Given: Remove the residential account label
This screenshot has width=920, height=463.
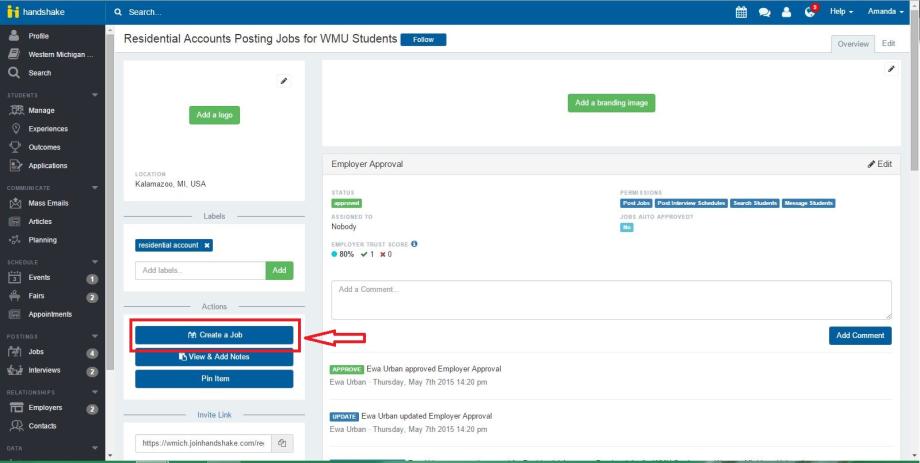Looking at the screenshot, I should tap(207, 245).
